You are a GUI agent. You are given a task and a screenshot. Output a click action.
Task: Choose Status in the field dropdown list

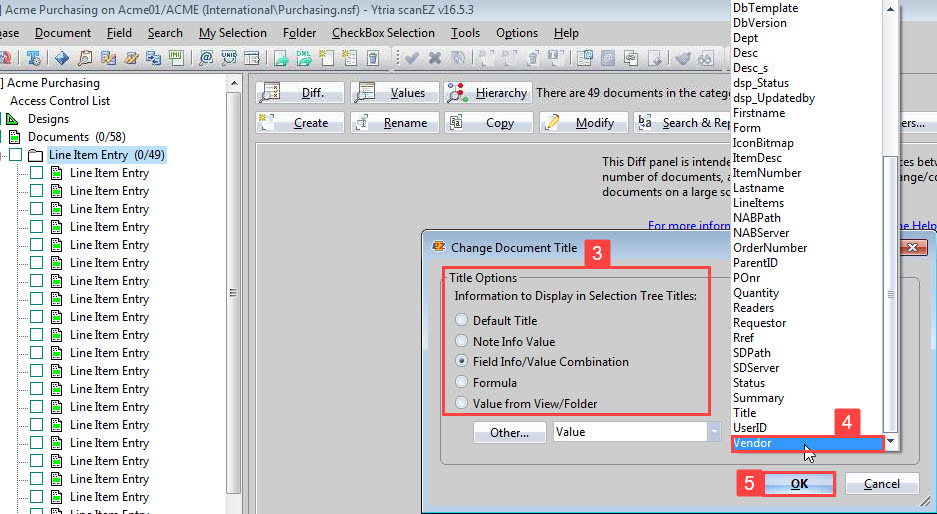point(807,383)
